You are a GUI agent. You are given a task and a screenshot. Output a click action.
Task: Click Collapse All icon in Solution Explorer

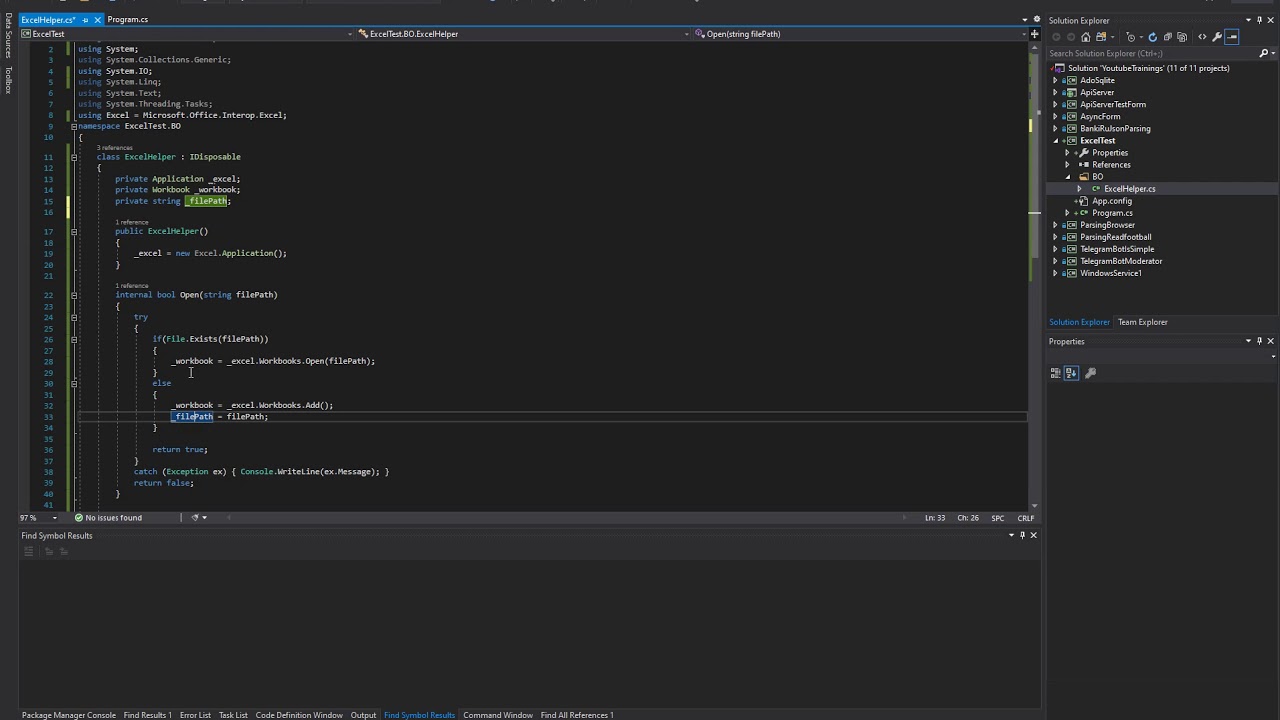[x=1168, y=37]
